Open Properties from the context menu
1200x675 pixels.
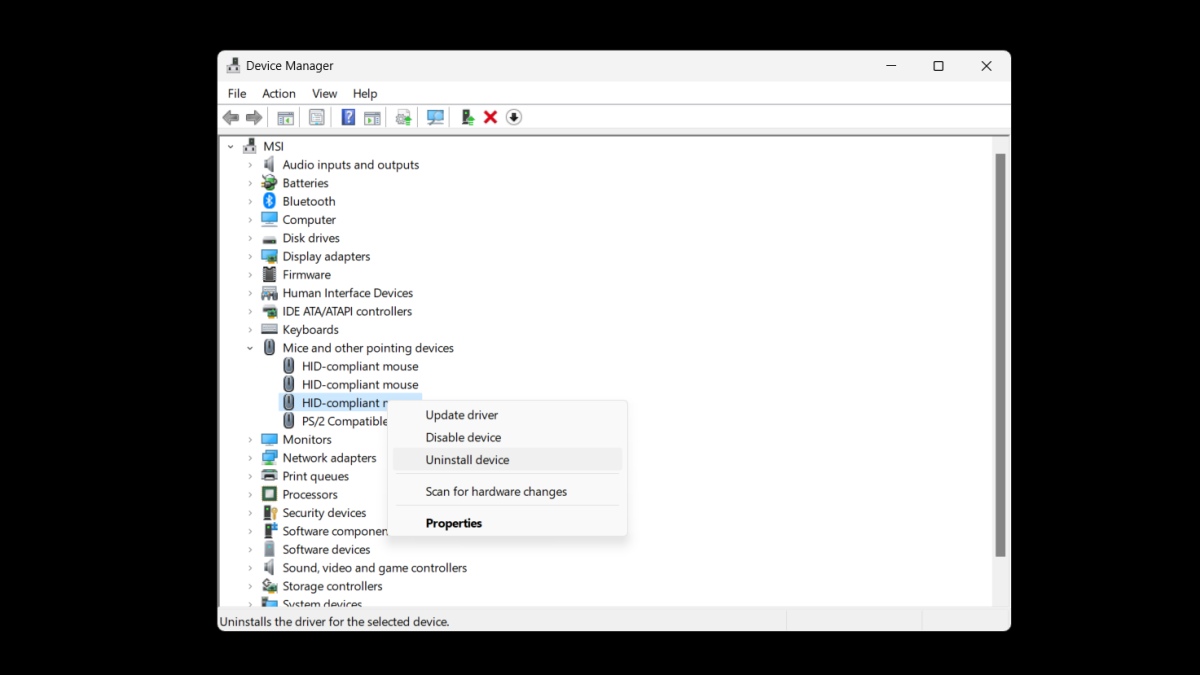pos(507,523)
